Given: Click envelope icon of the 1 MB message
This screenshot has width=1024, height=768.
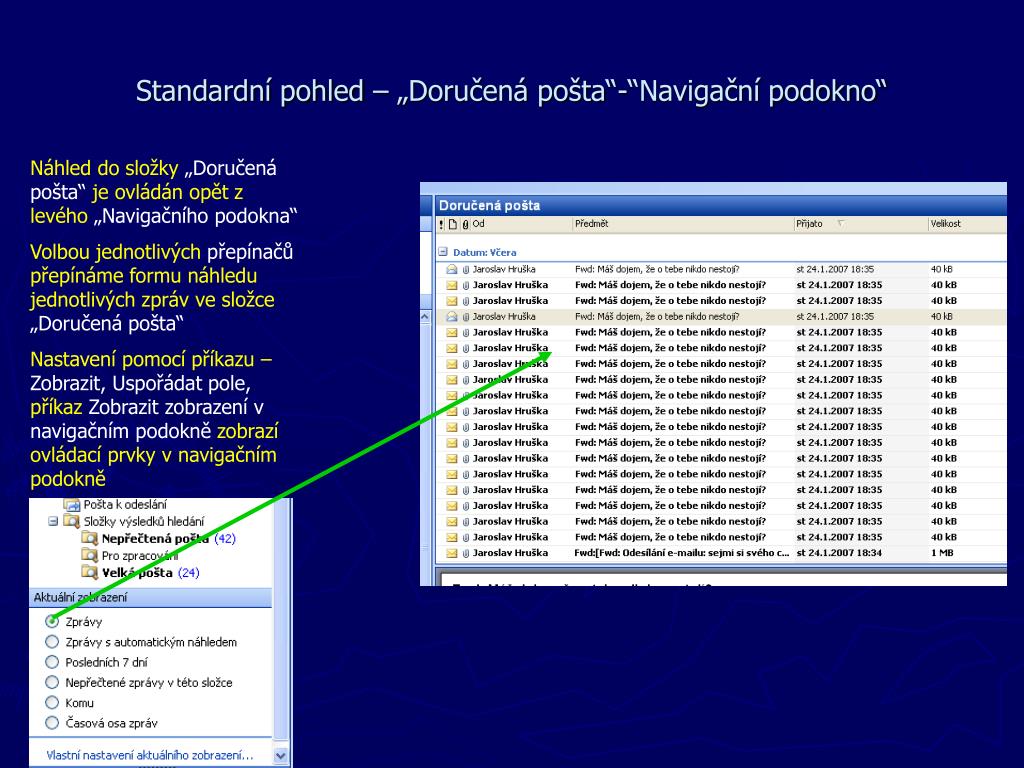Looking at the screenshot, I should 452,553.
